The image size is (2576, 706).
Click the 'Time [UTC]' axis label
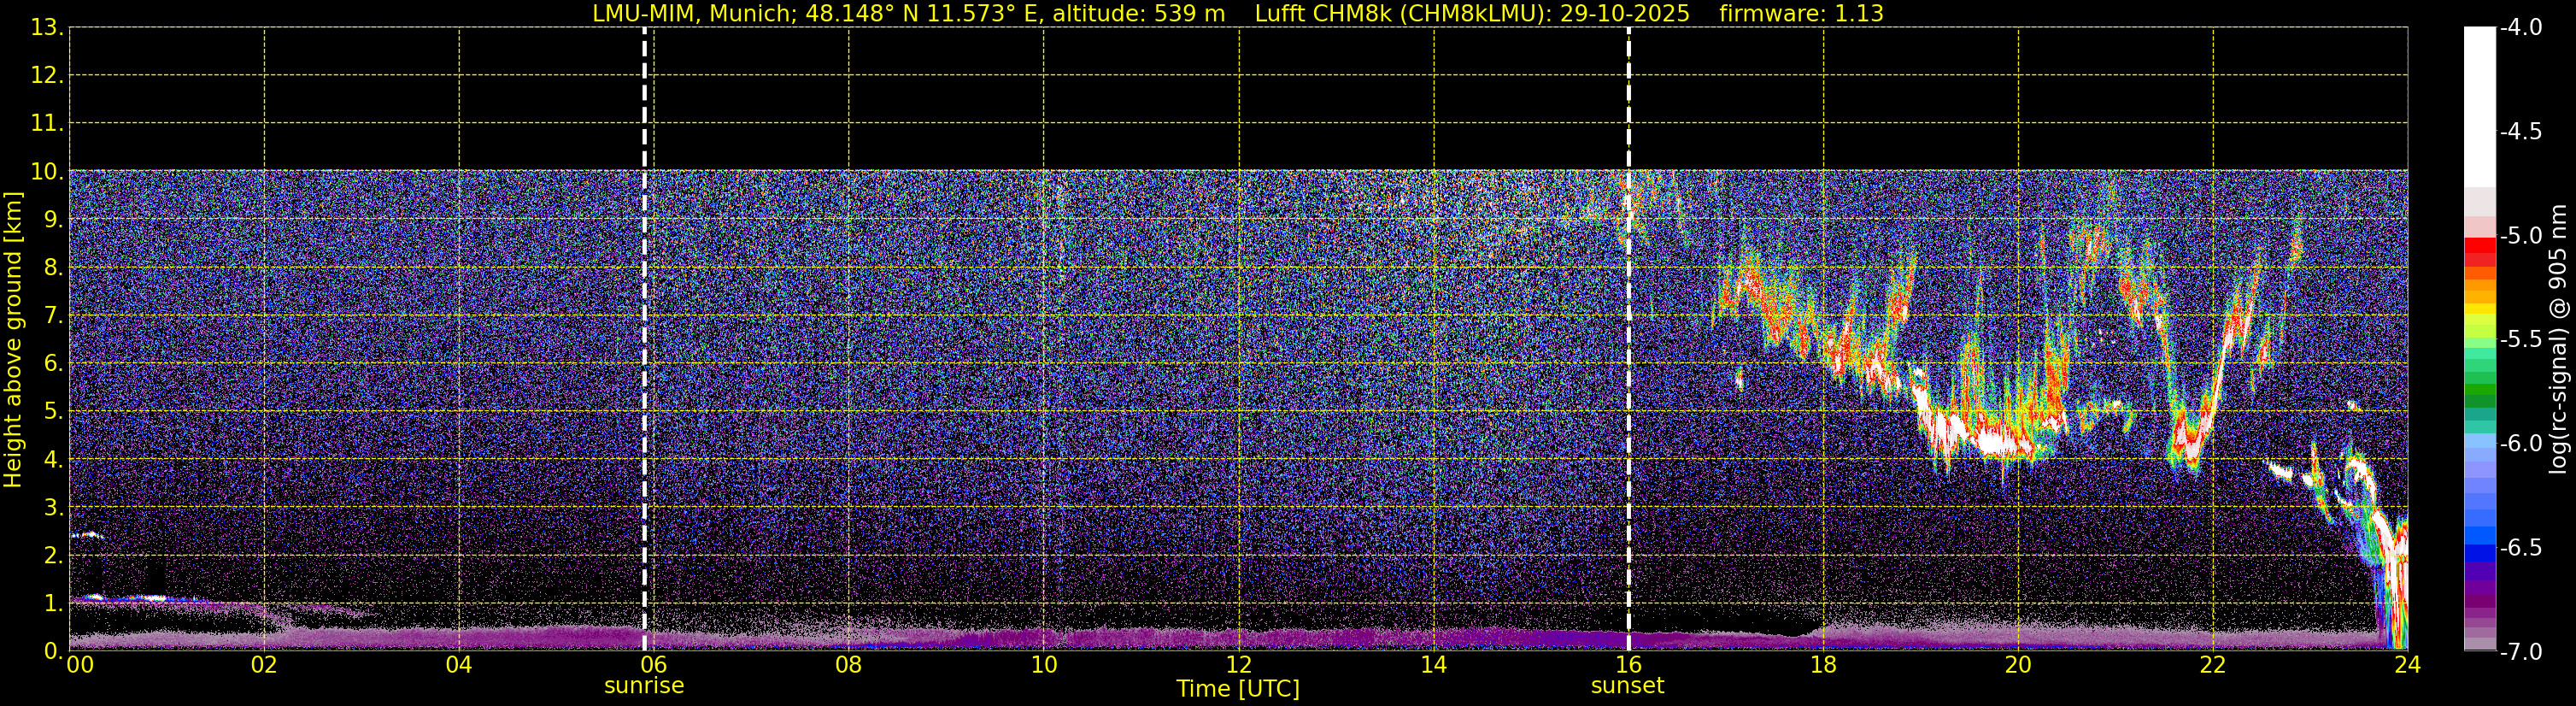pos(1238,689)
